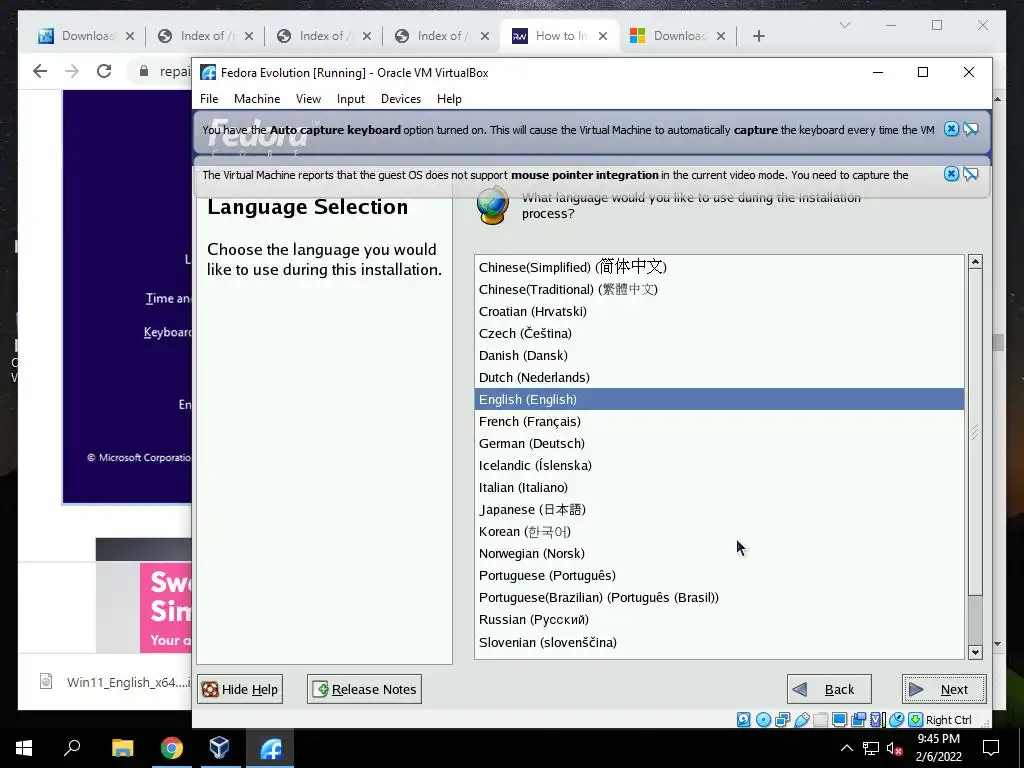Open Windows Start menu
This screenshot has height=768, width=1024.
pos(24,748)
